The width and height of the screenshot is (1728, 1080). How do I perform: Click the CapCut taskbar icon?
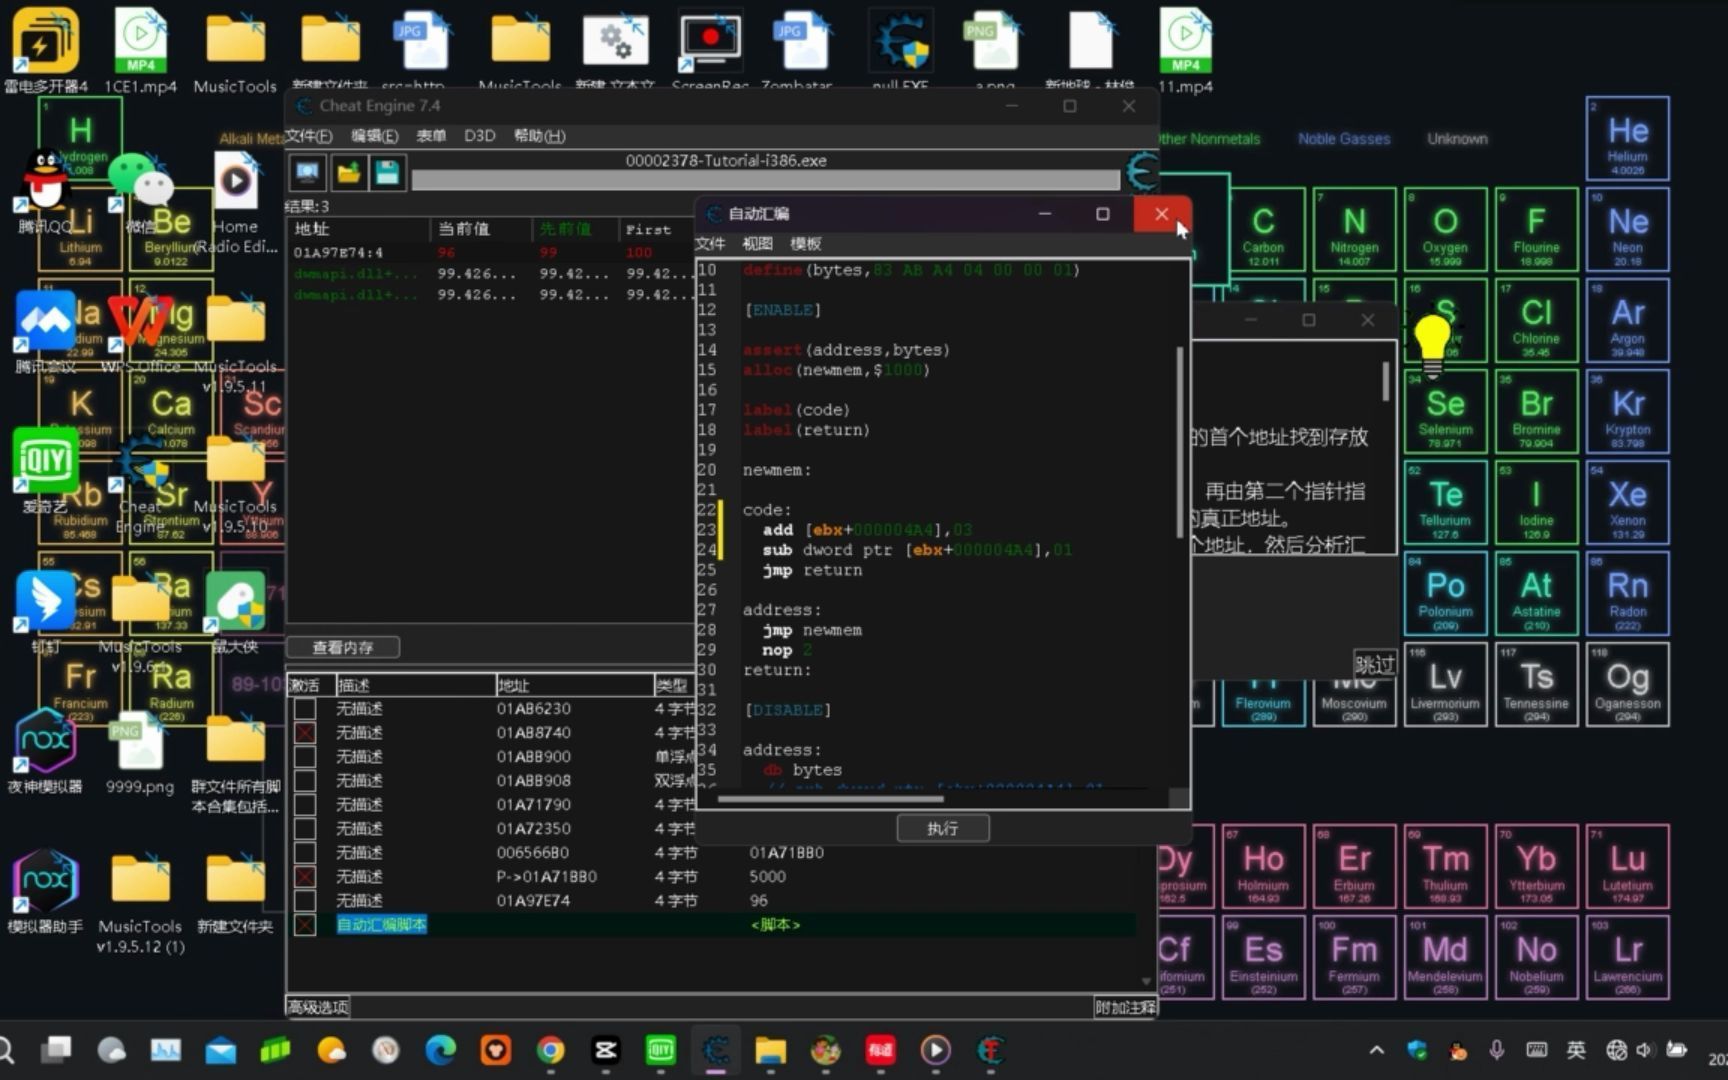point(605,1050)
